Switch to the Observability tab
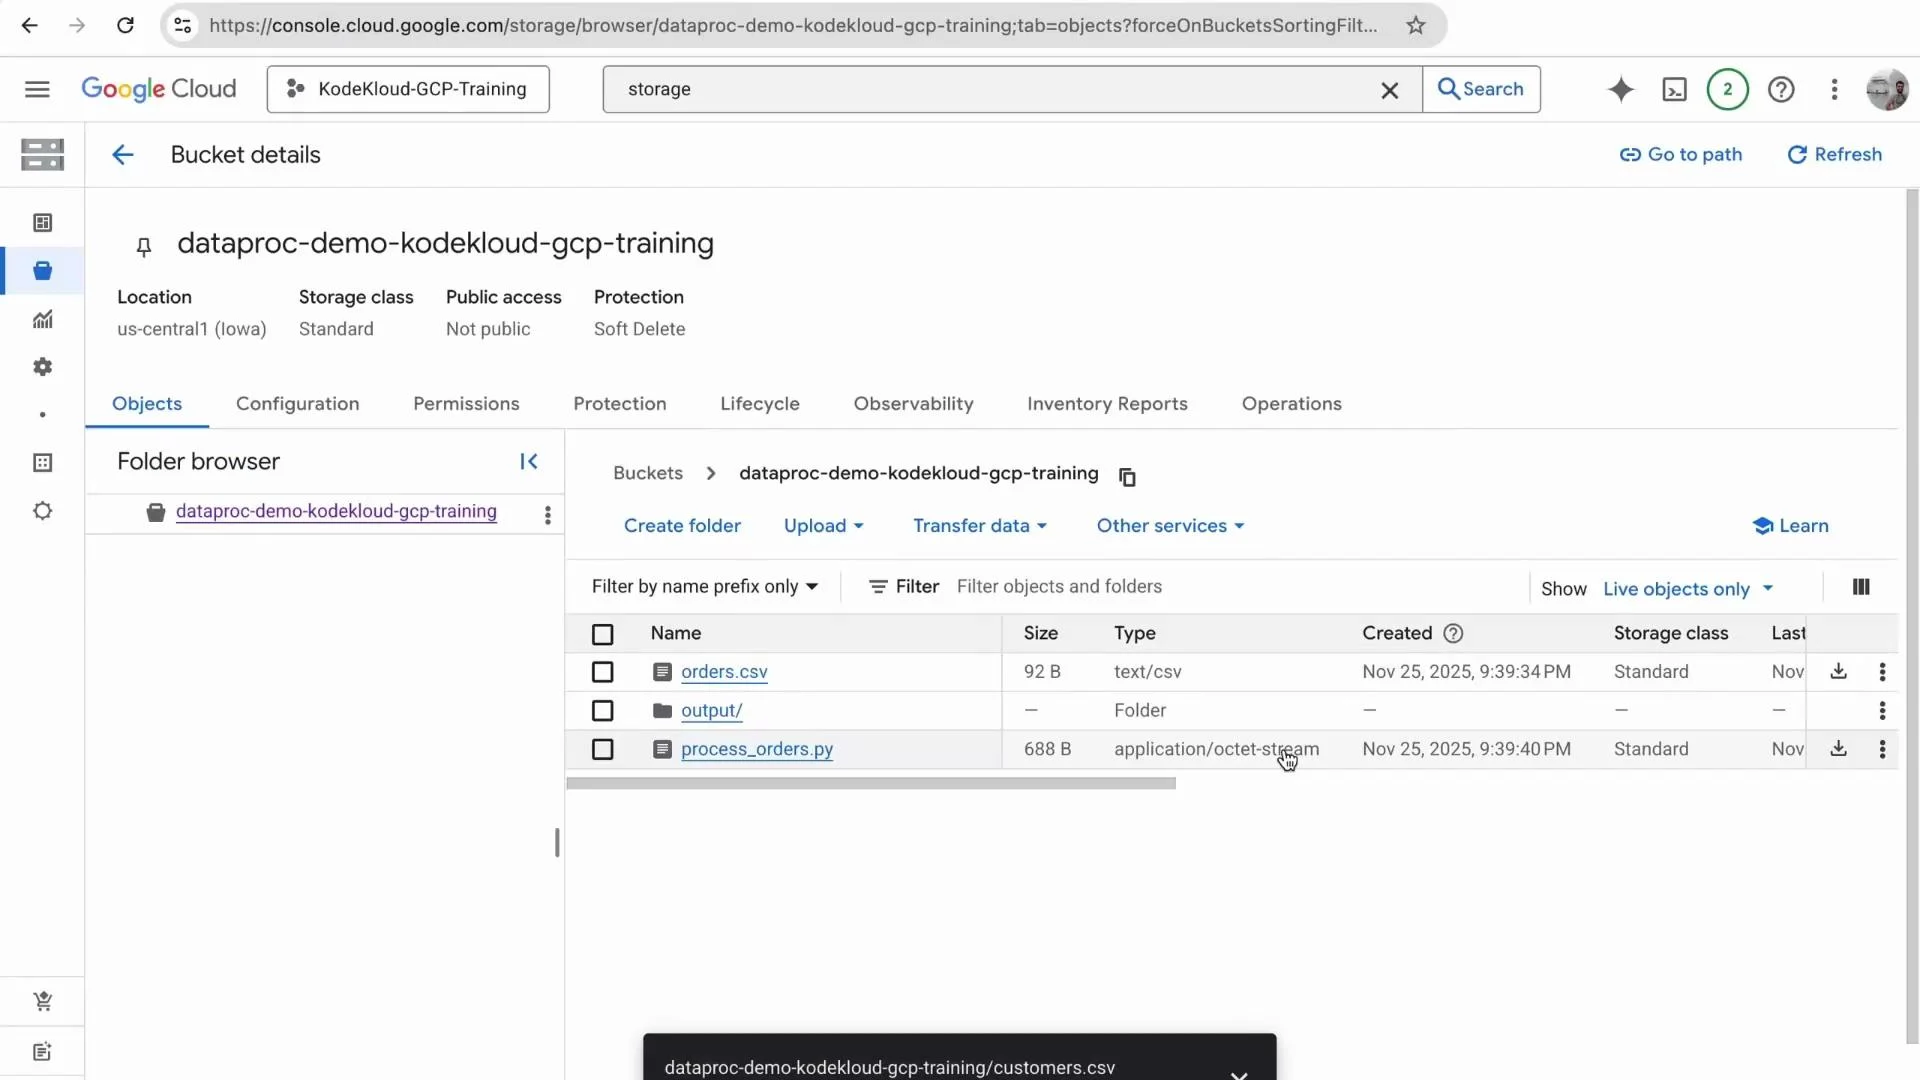Image resolution: width=1920 pixels, height=1080 pixels. pos(913,404)
